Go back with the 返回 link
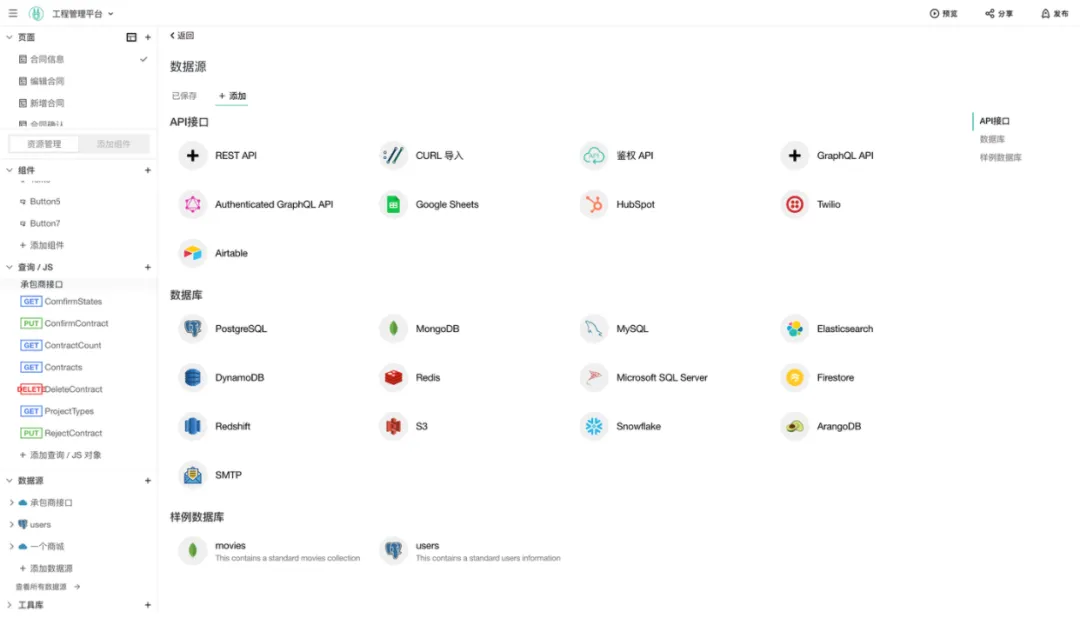The width and height of the screenshot is (1080, 618). pos(182,36)
